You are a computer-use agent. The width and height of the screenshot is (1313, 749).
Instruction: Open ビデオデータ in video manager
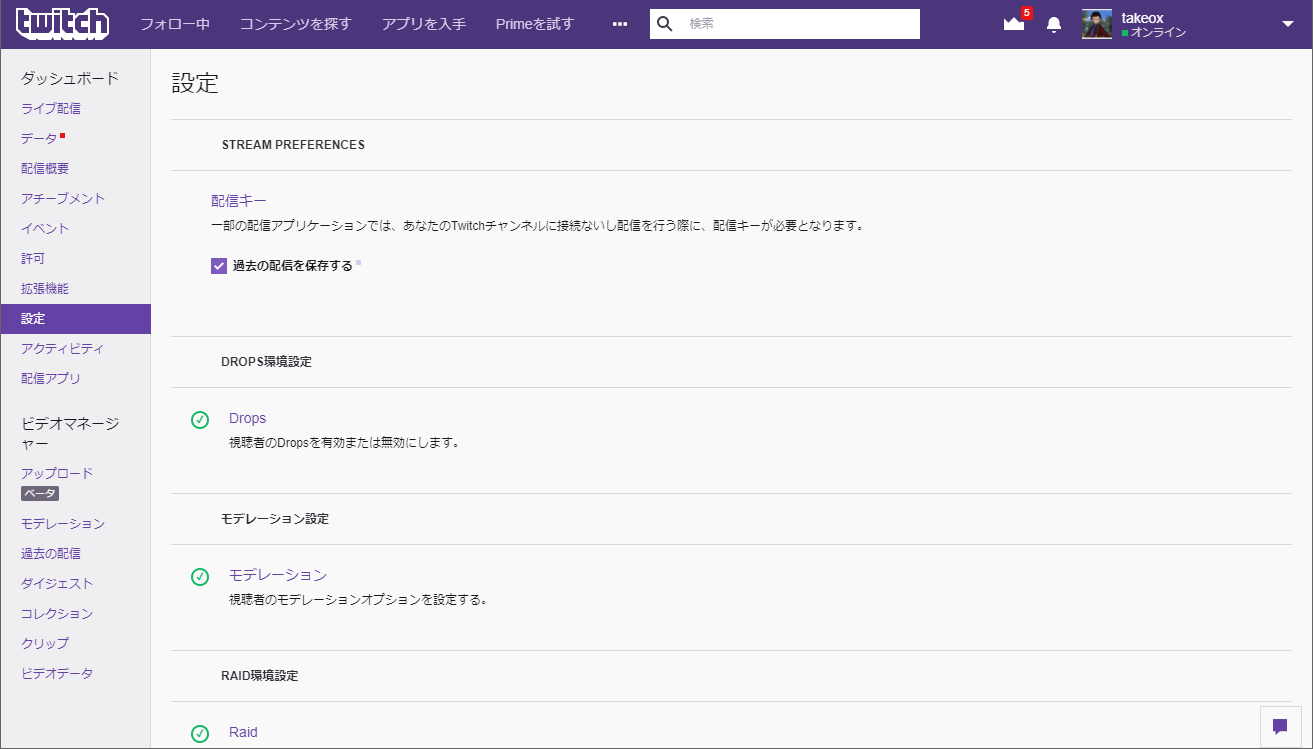[57, 673]
